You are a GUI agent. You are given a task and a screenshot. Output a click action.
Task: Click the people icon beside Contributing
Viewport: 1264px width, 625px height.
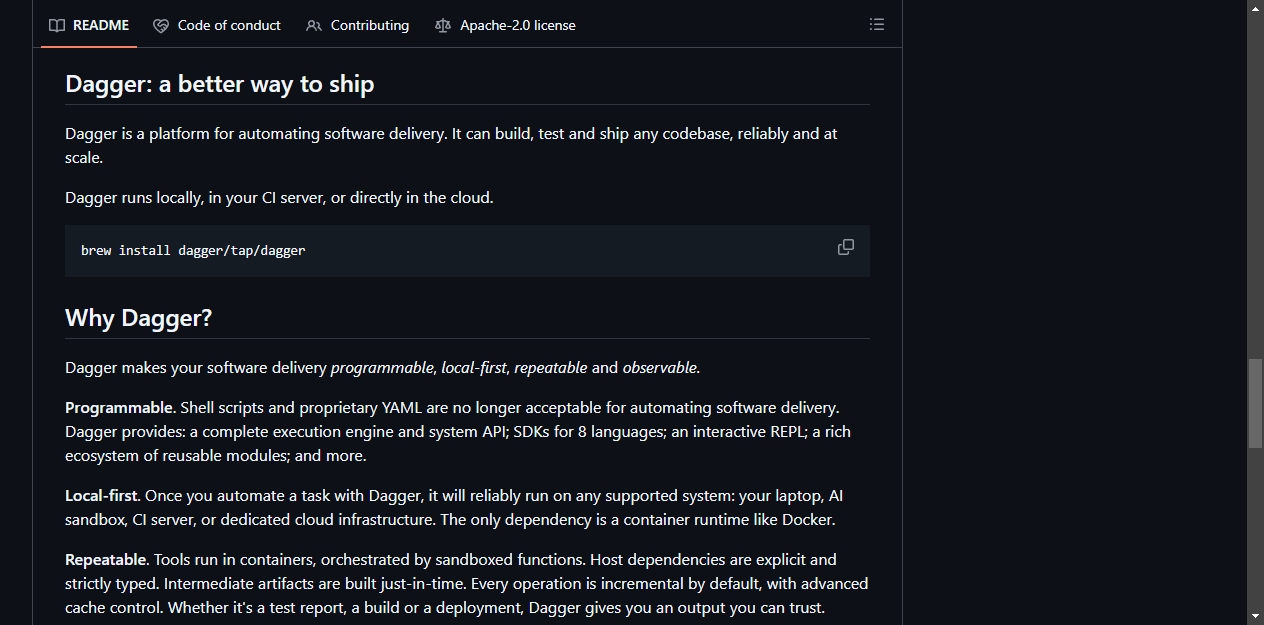tap(314, 25)
